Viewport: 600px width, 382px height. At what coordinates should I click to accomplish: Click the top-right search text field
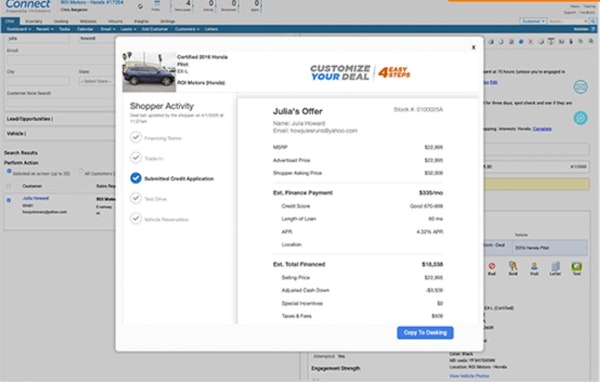point(568,21)
